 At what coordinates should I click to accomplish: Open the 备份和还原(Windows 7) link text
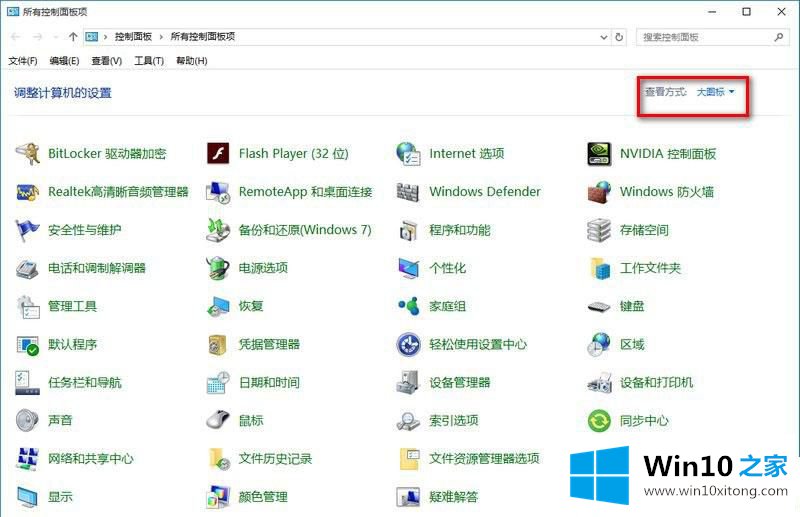coord(305,230)
